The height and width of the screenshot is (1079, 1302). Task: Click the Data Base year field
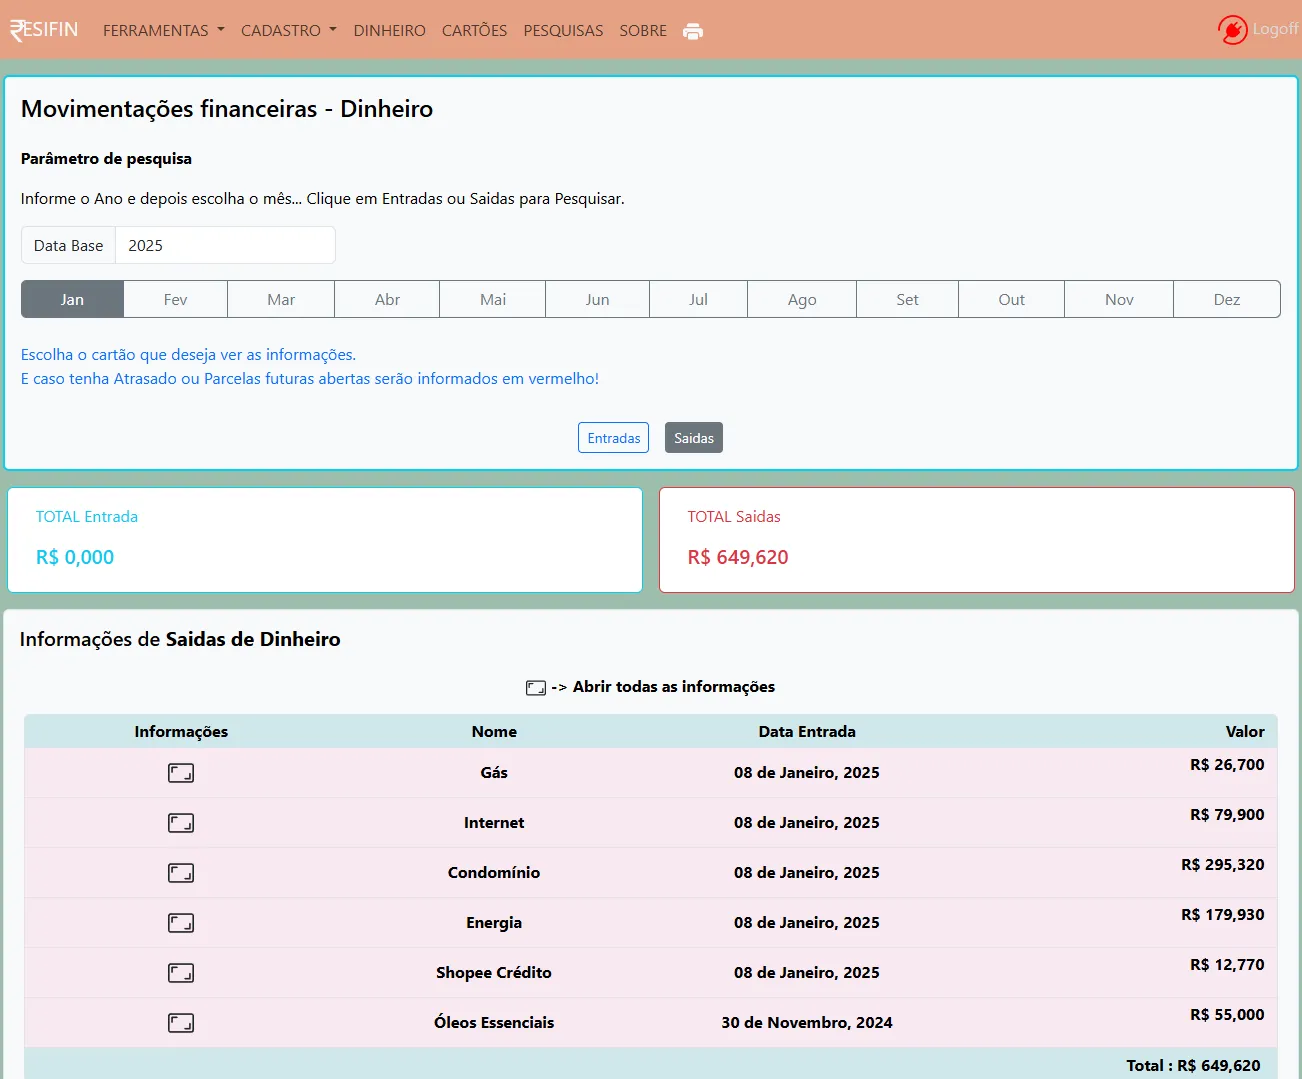225,245
